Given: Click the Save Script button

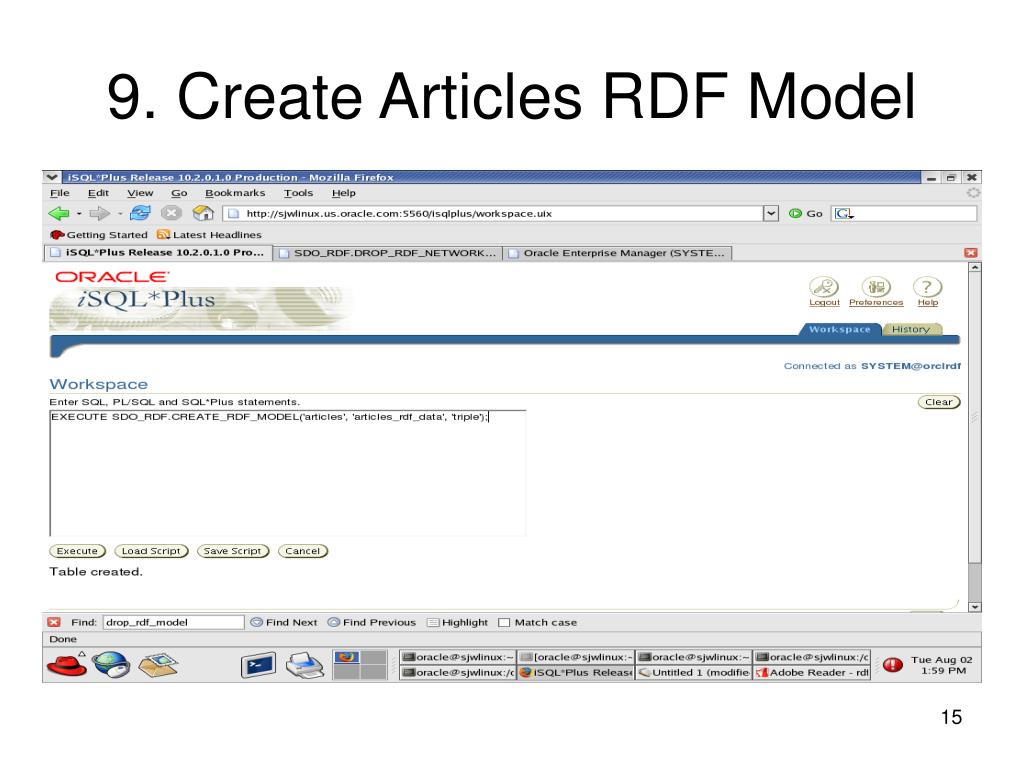Looking at the screenshot, I should tap(232, 551).
